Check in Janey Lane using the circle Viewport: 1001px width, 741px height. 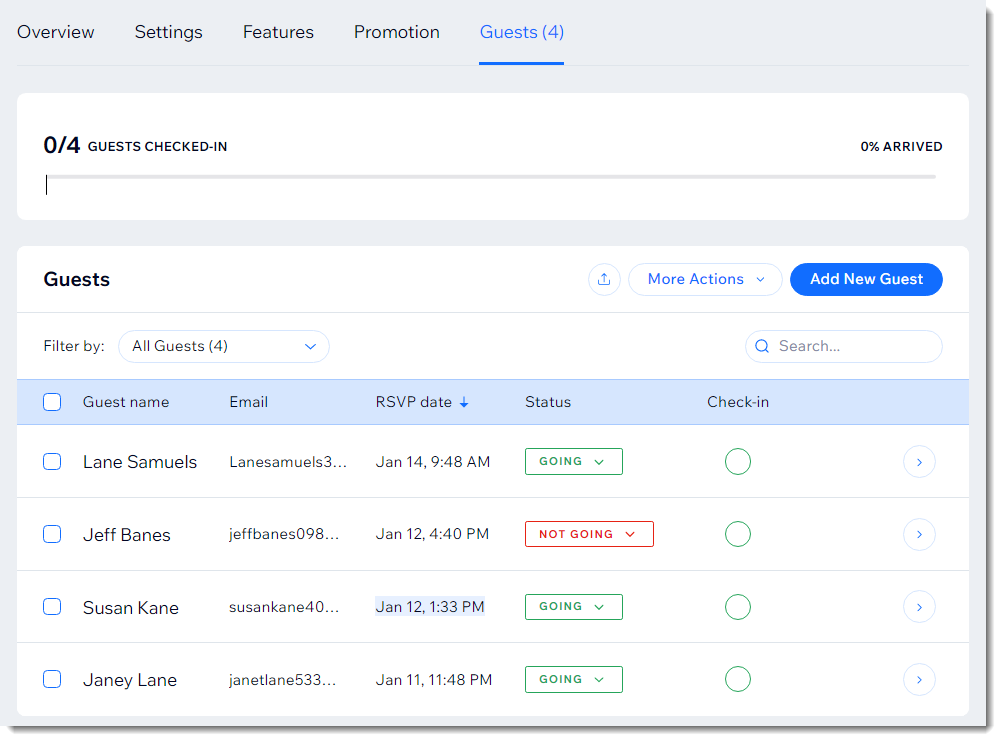click(x=737, y=679)
